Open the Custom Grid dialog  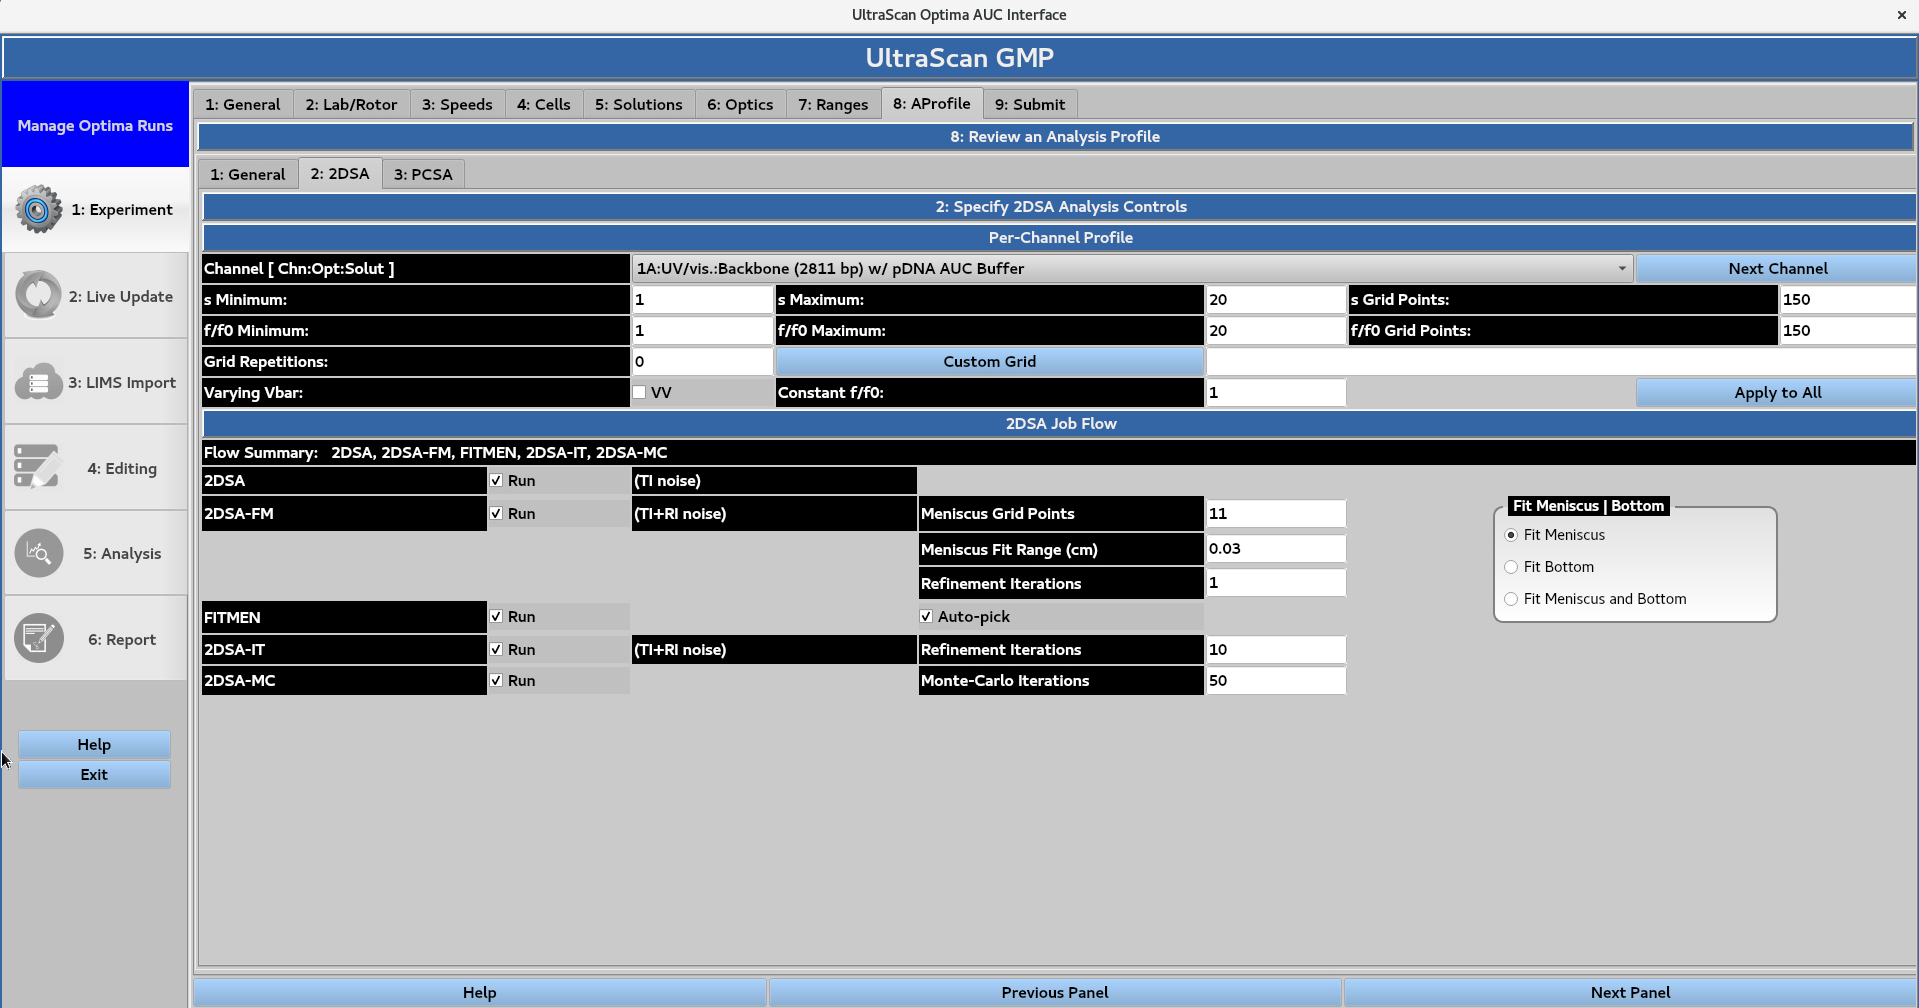click(x=989, y=361)
